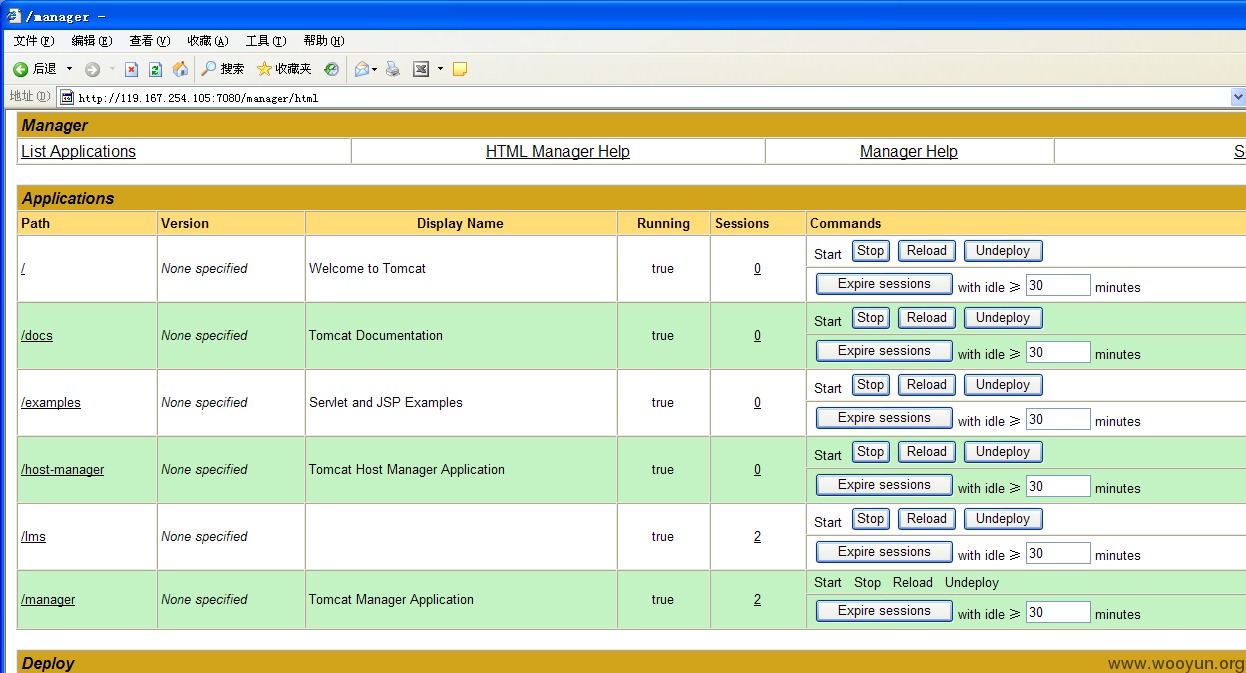Screen dimensions: 1246x673
Task: Open the /manager application path link
Action: tap(48, 599)
